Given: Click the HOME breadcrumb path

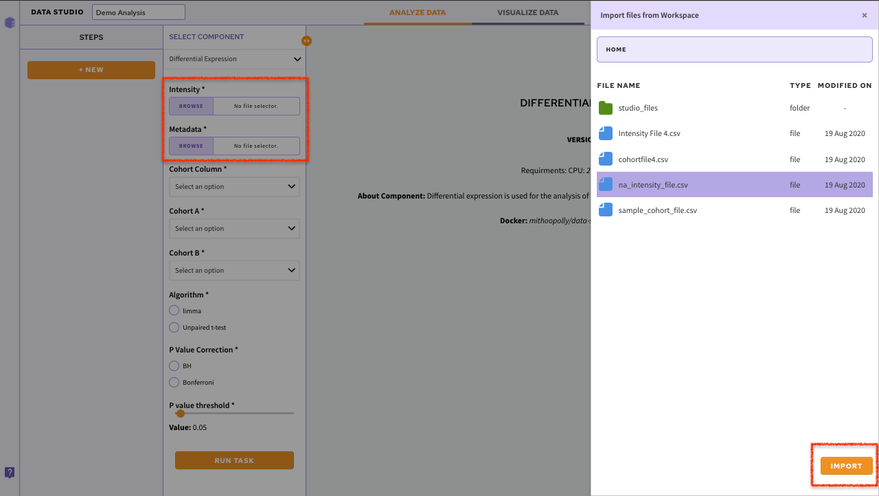Looking at the screenshot, I should coord(616,49).
